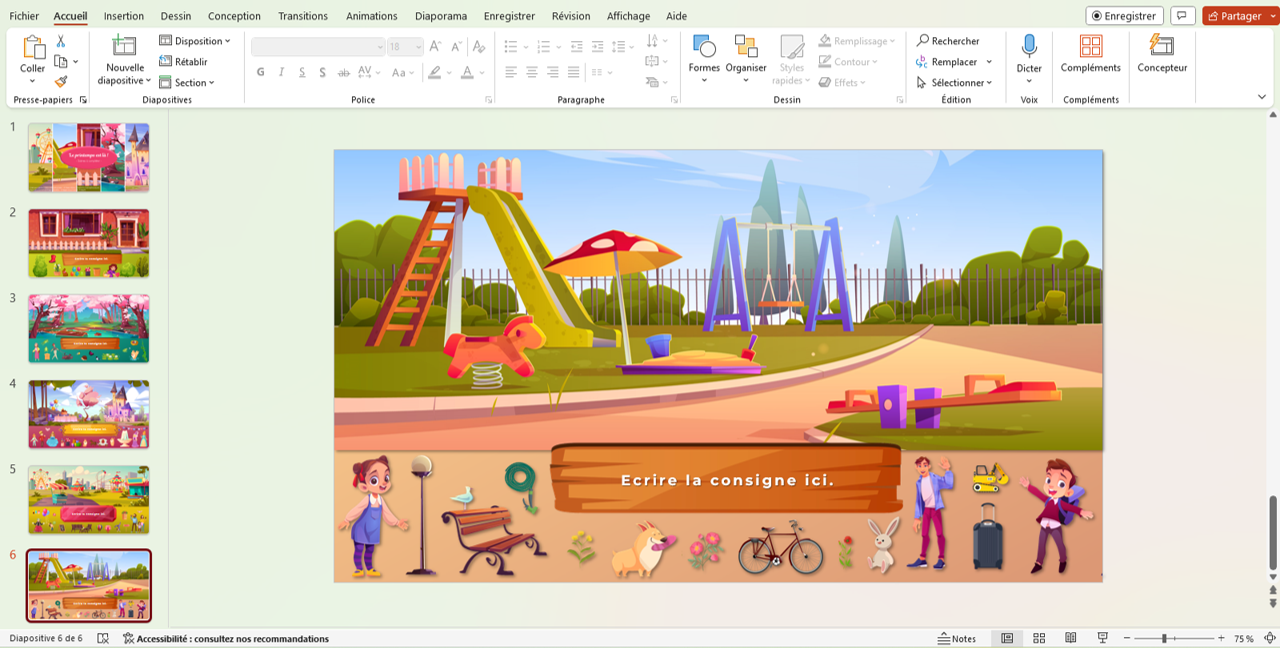Click the Dicter microphone icon

pos(1029,46)
